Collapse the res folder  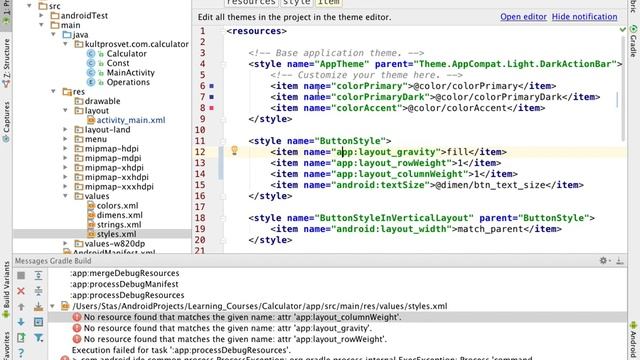(x=53, y=91)
